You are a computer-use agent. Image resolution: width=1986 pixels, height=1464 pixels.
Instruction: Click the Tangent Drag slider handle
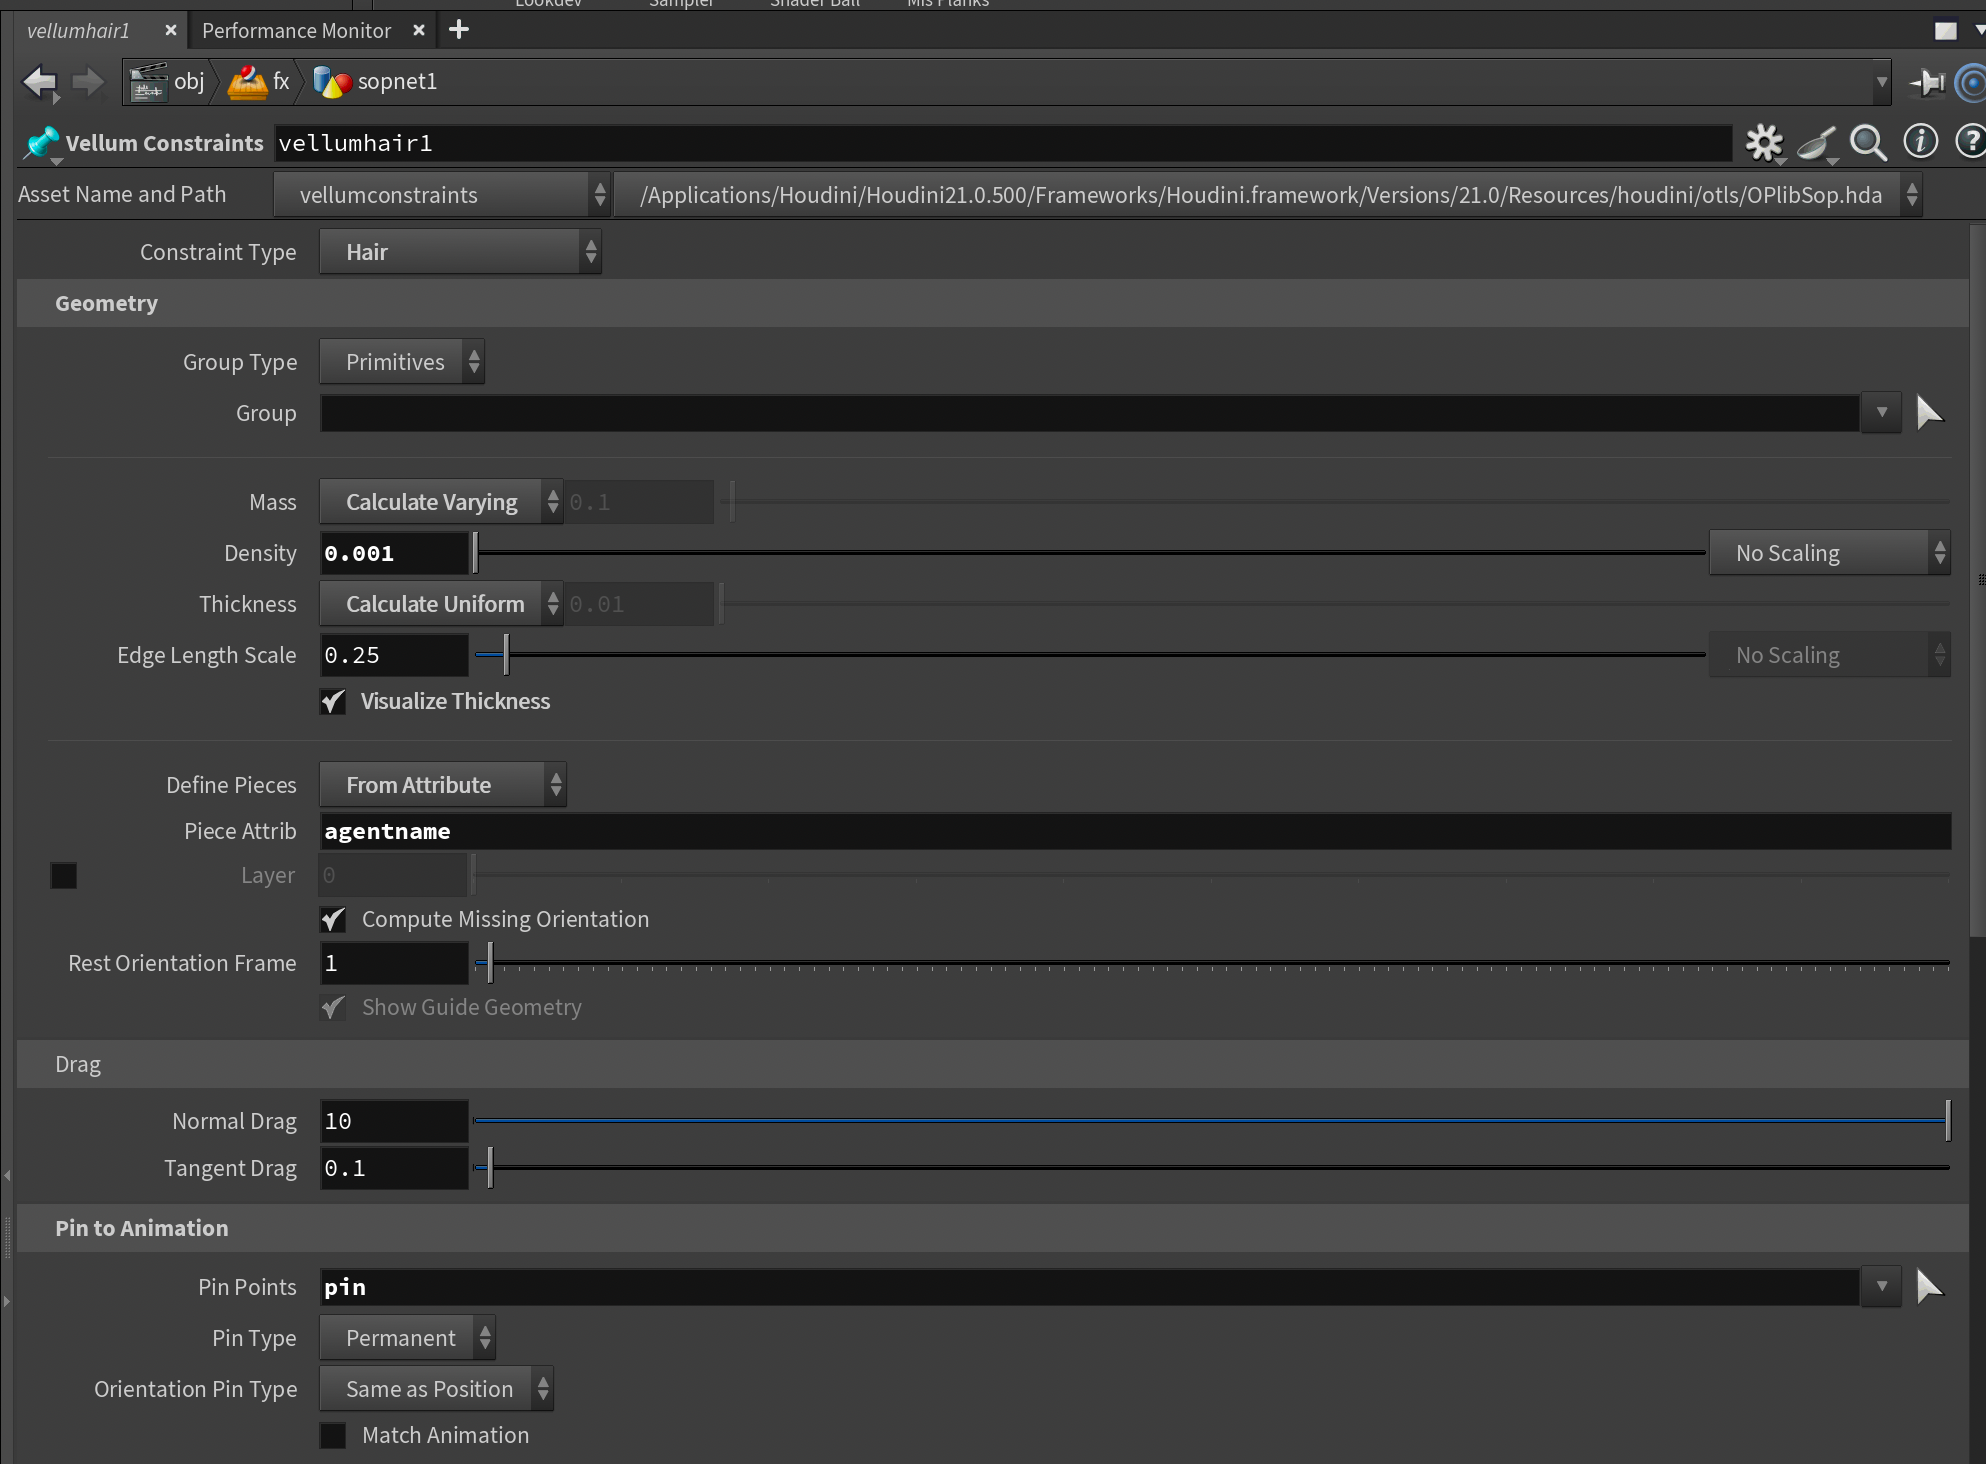(489, 1168)
